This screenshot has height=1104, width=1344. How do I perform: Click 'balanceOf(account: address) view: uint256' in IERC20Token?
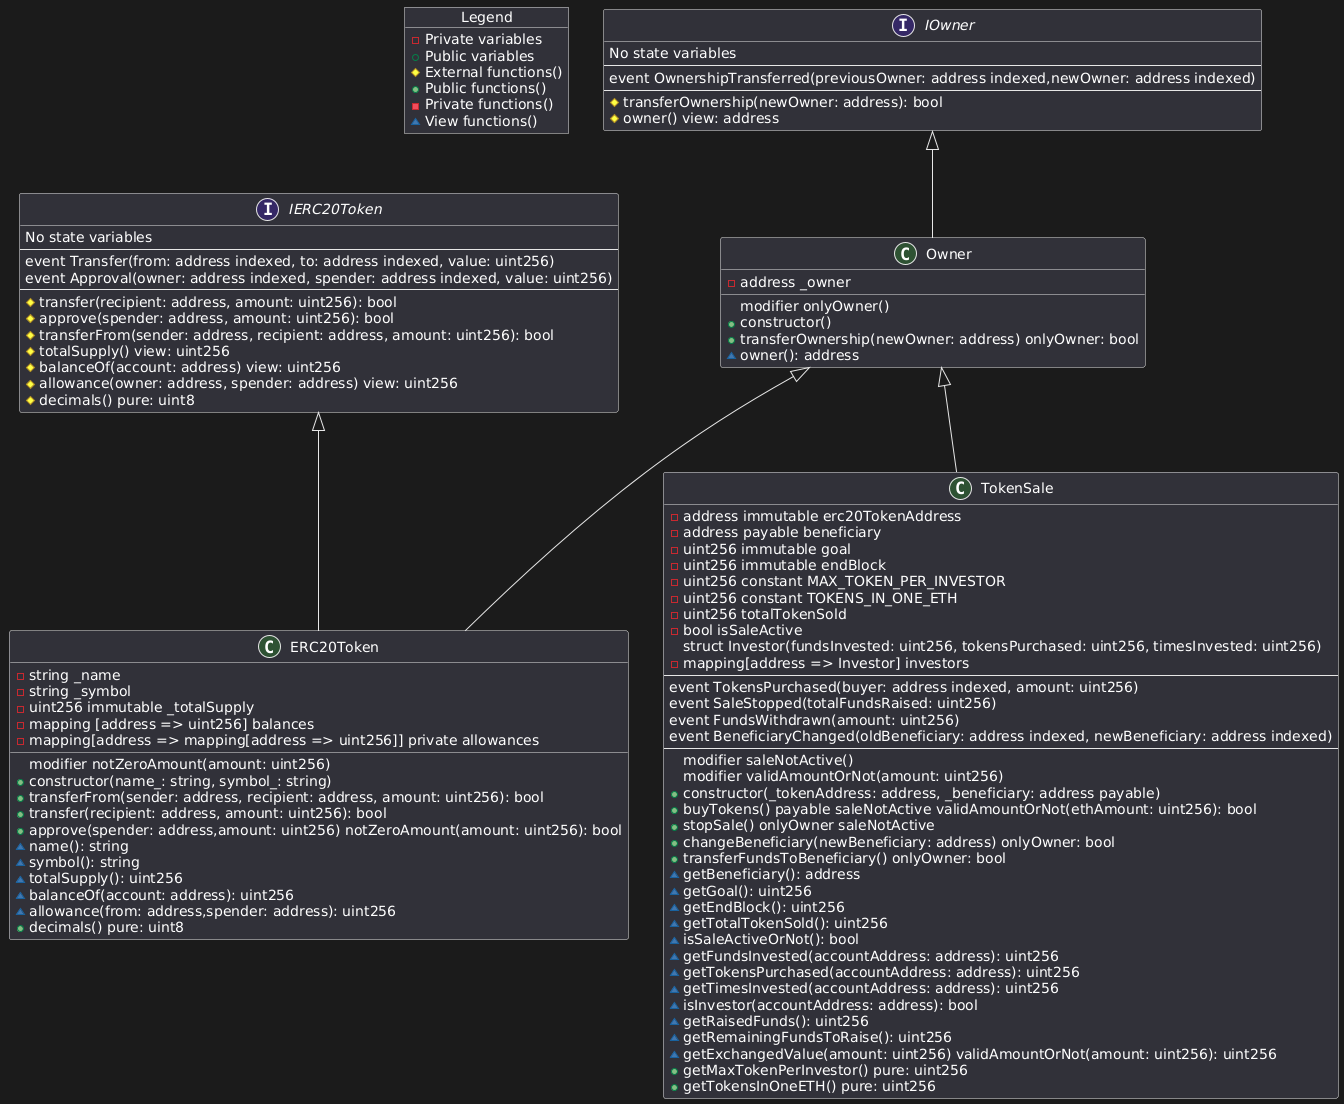[190, 367]
